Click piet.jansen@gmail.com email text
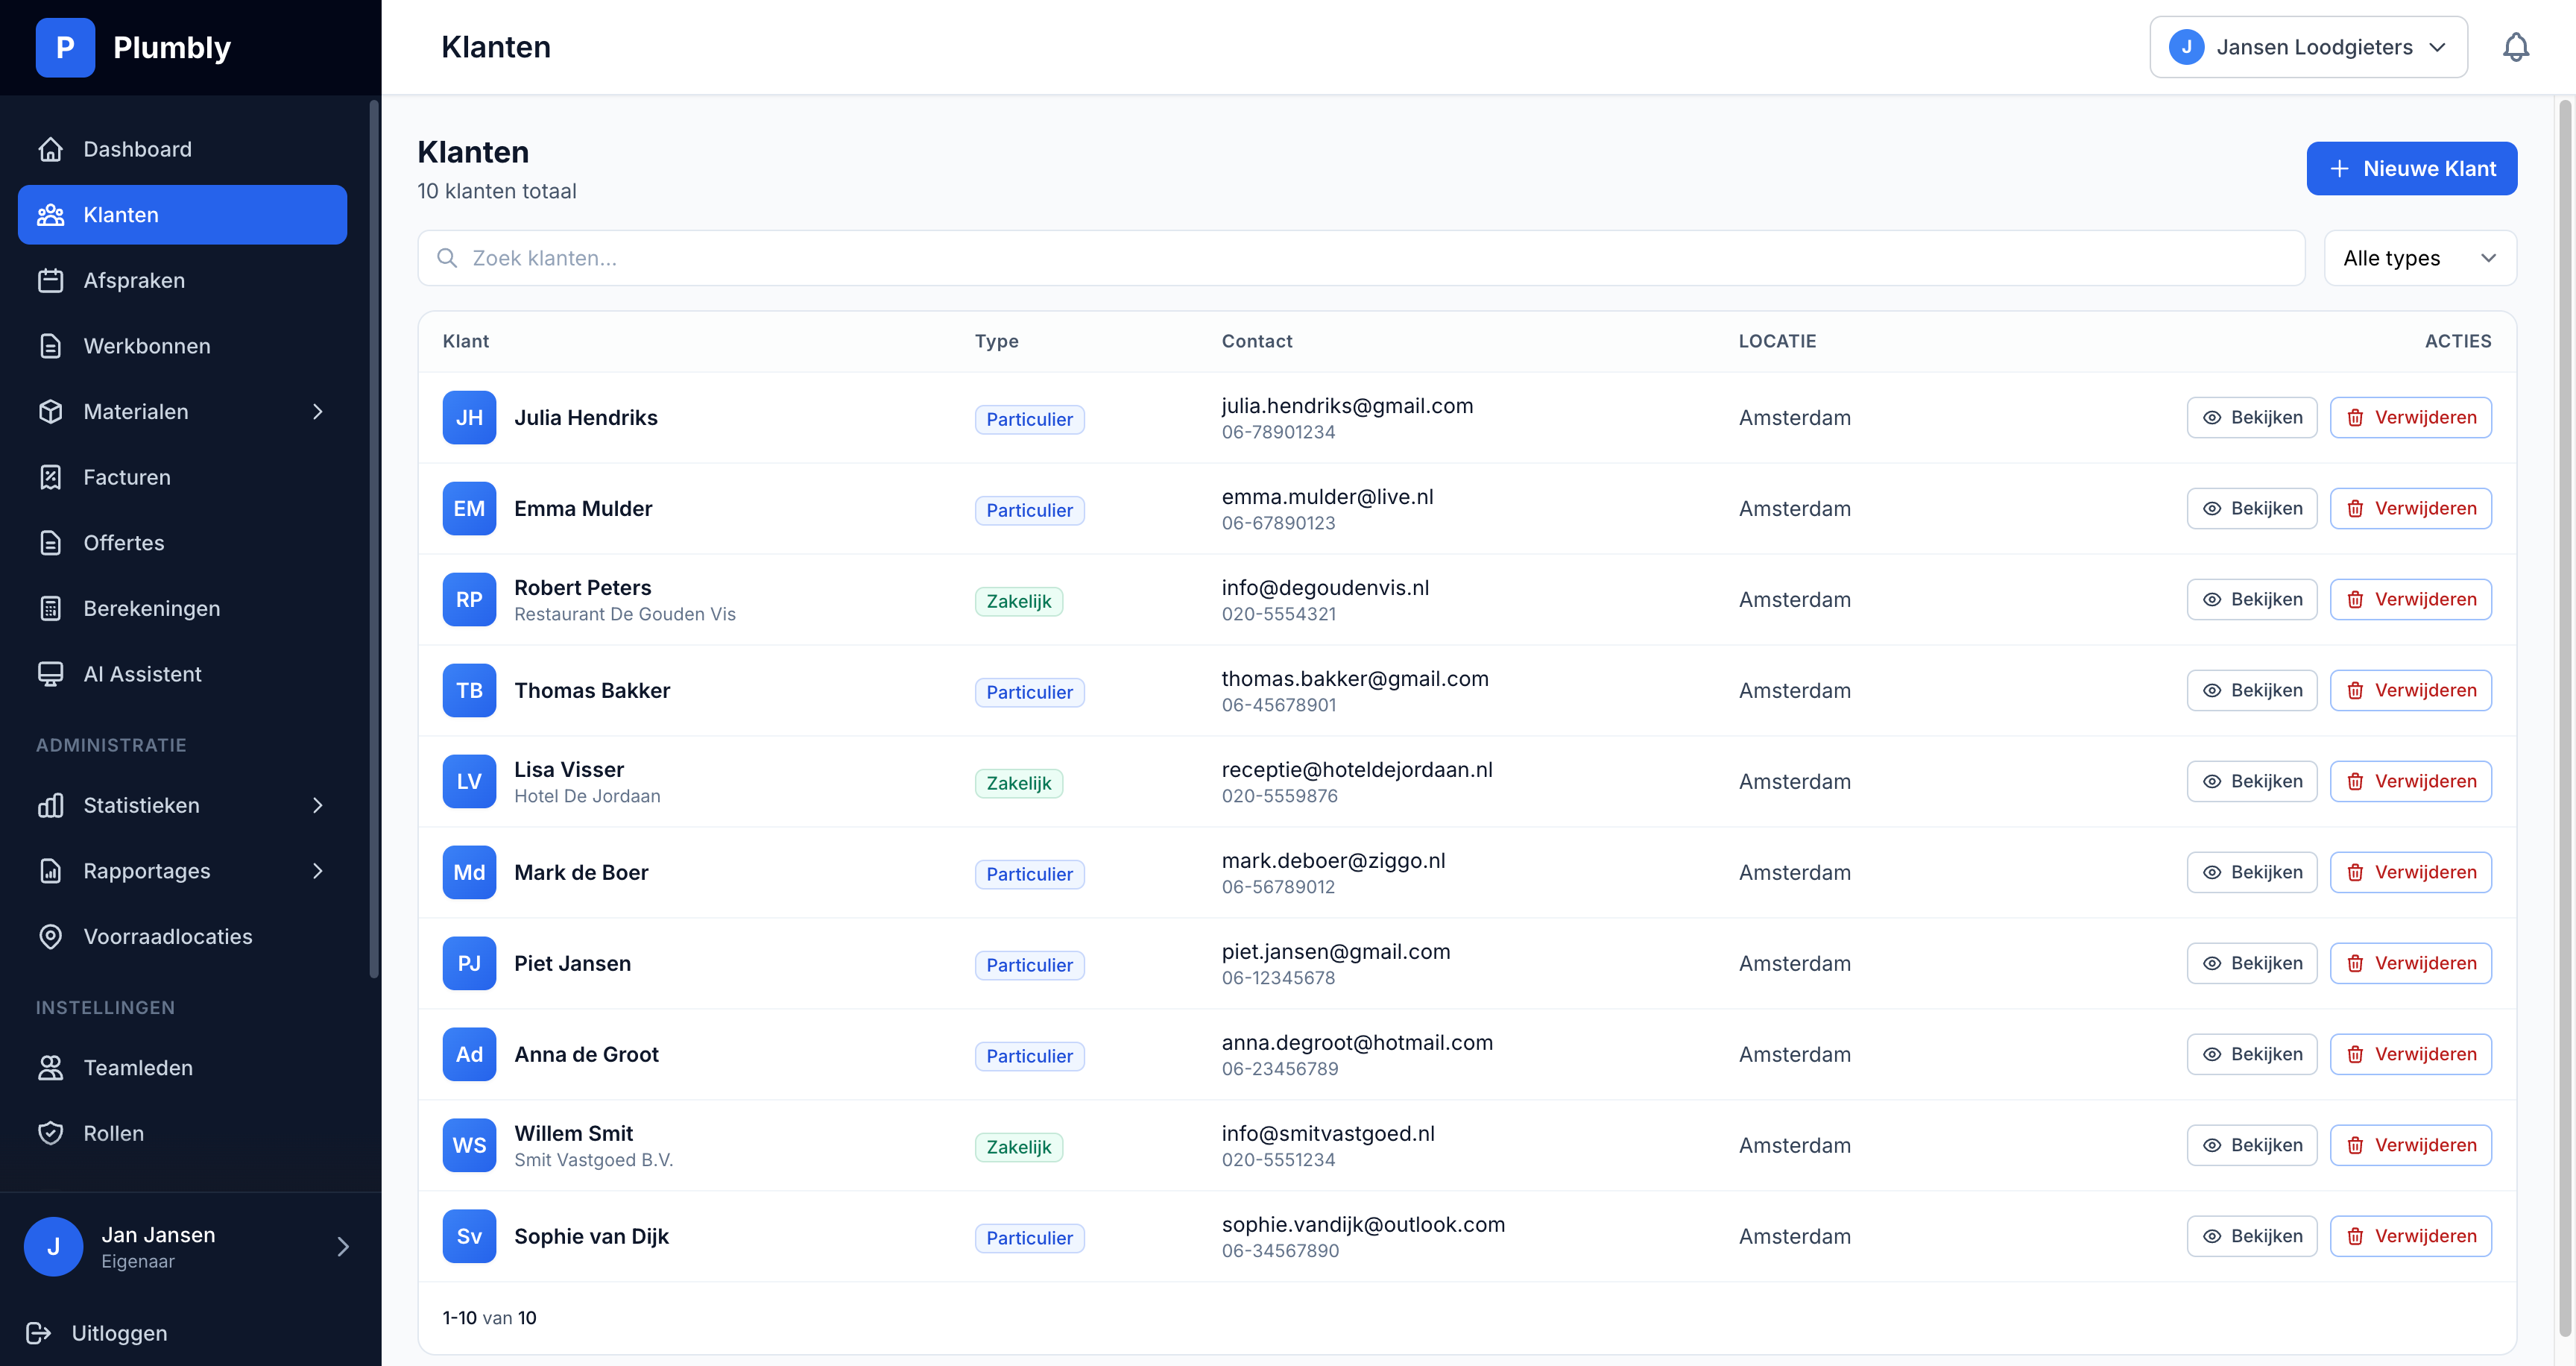2576x1366 pixels. click(1335, 951)
